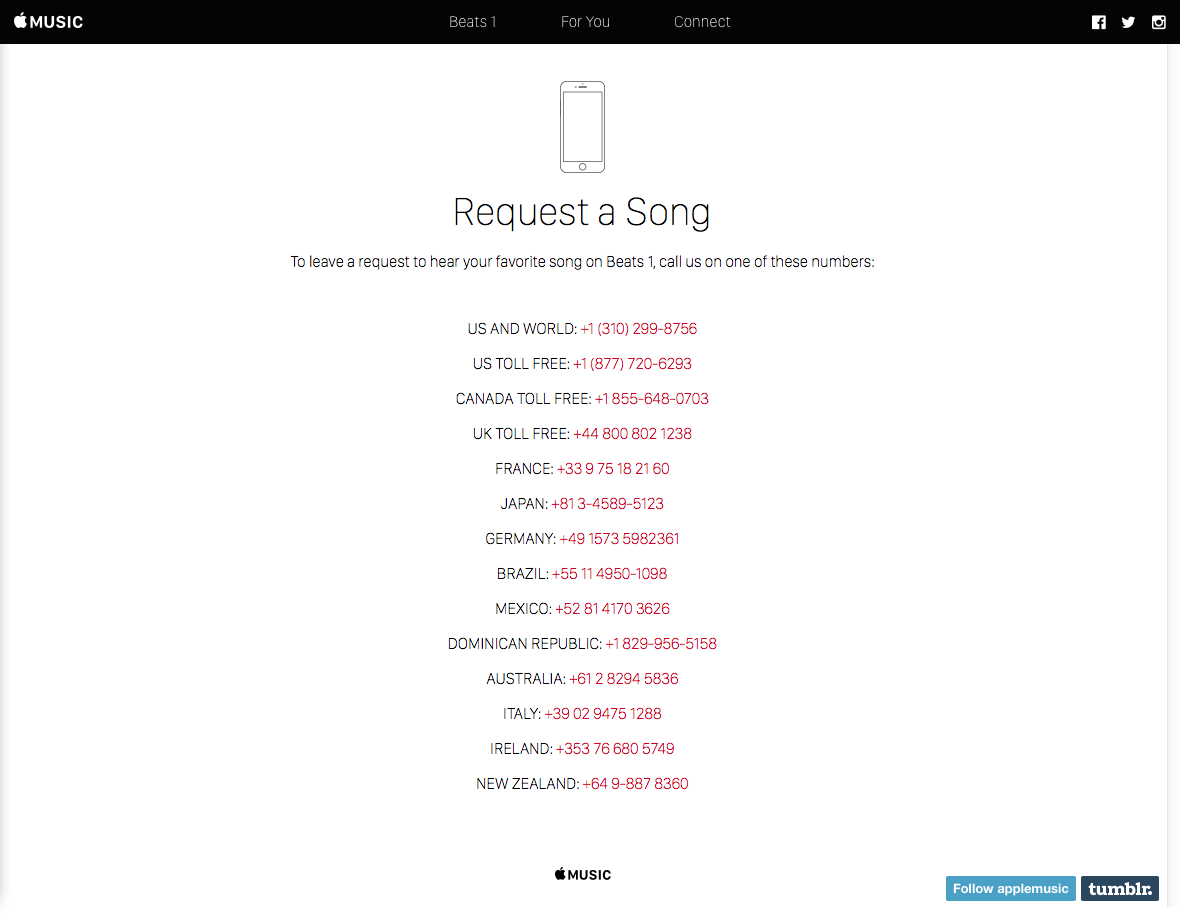Click the 'To leave a request' instruction text

[x=582, y=262]
